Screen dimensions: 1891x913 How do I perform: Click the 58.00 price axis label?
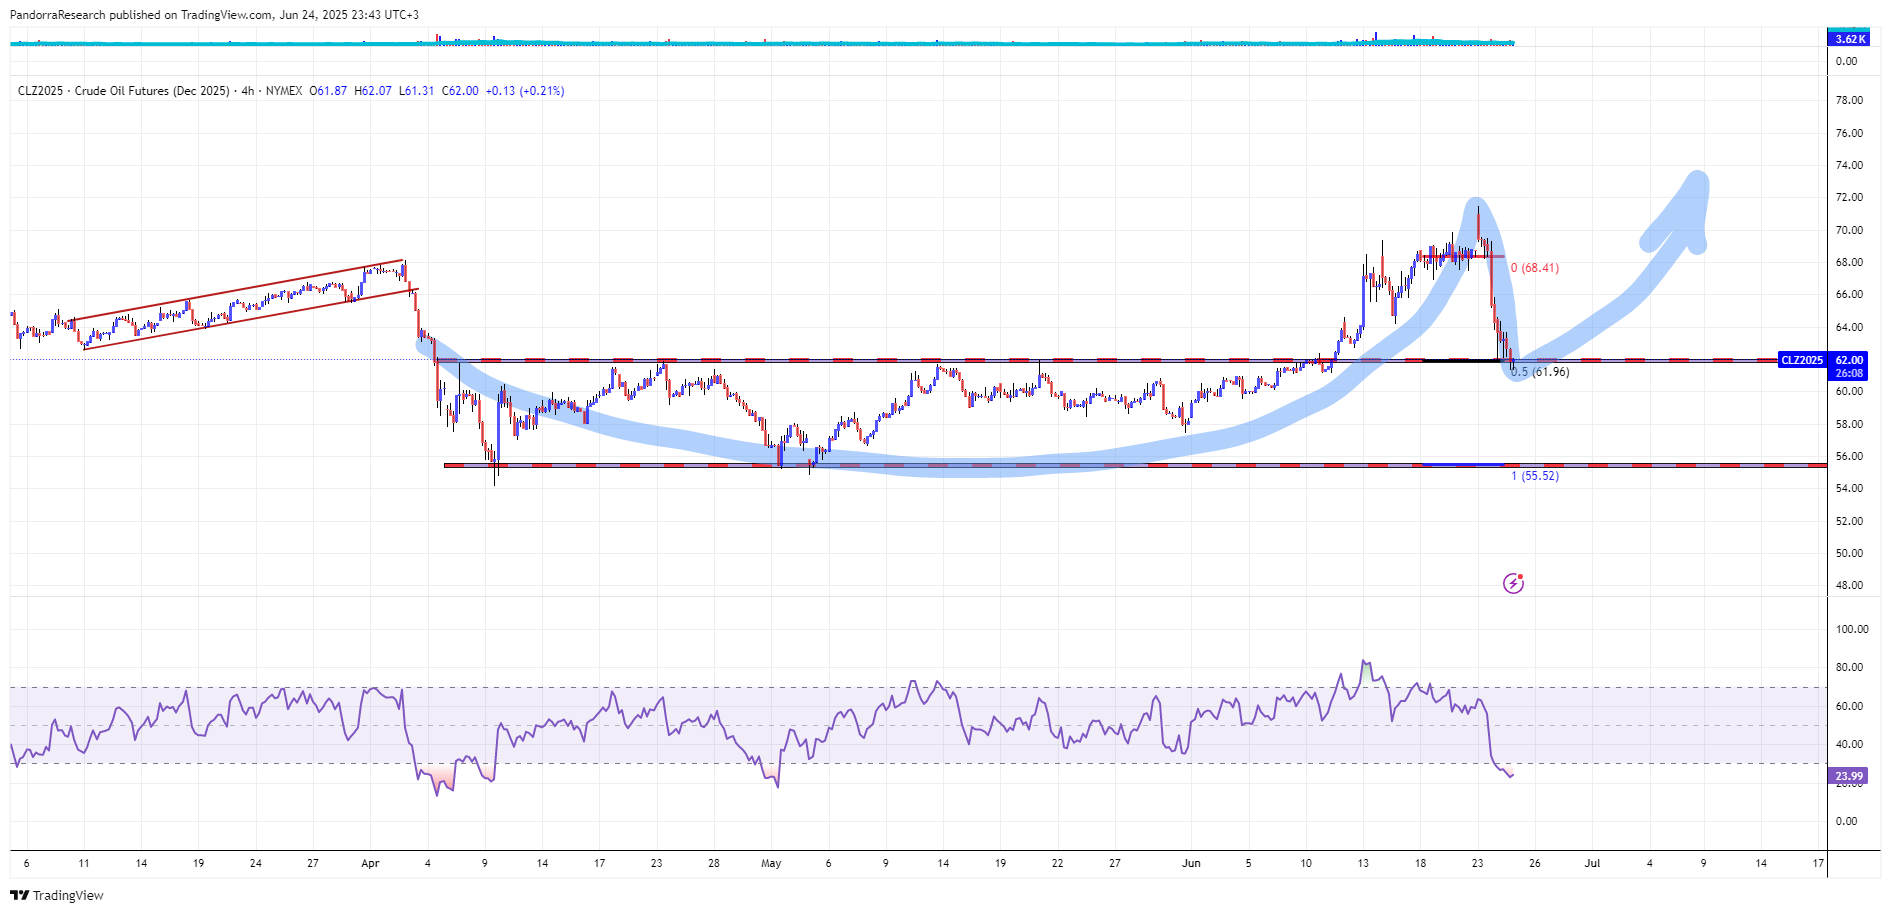1849,424
